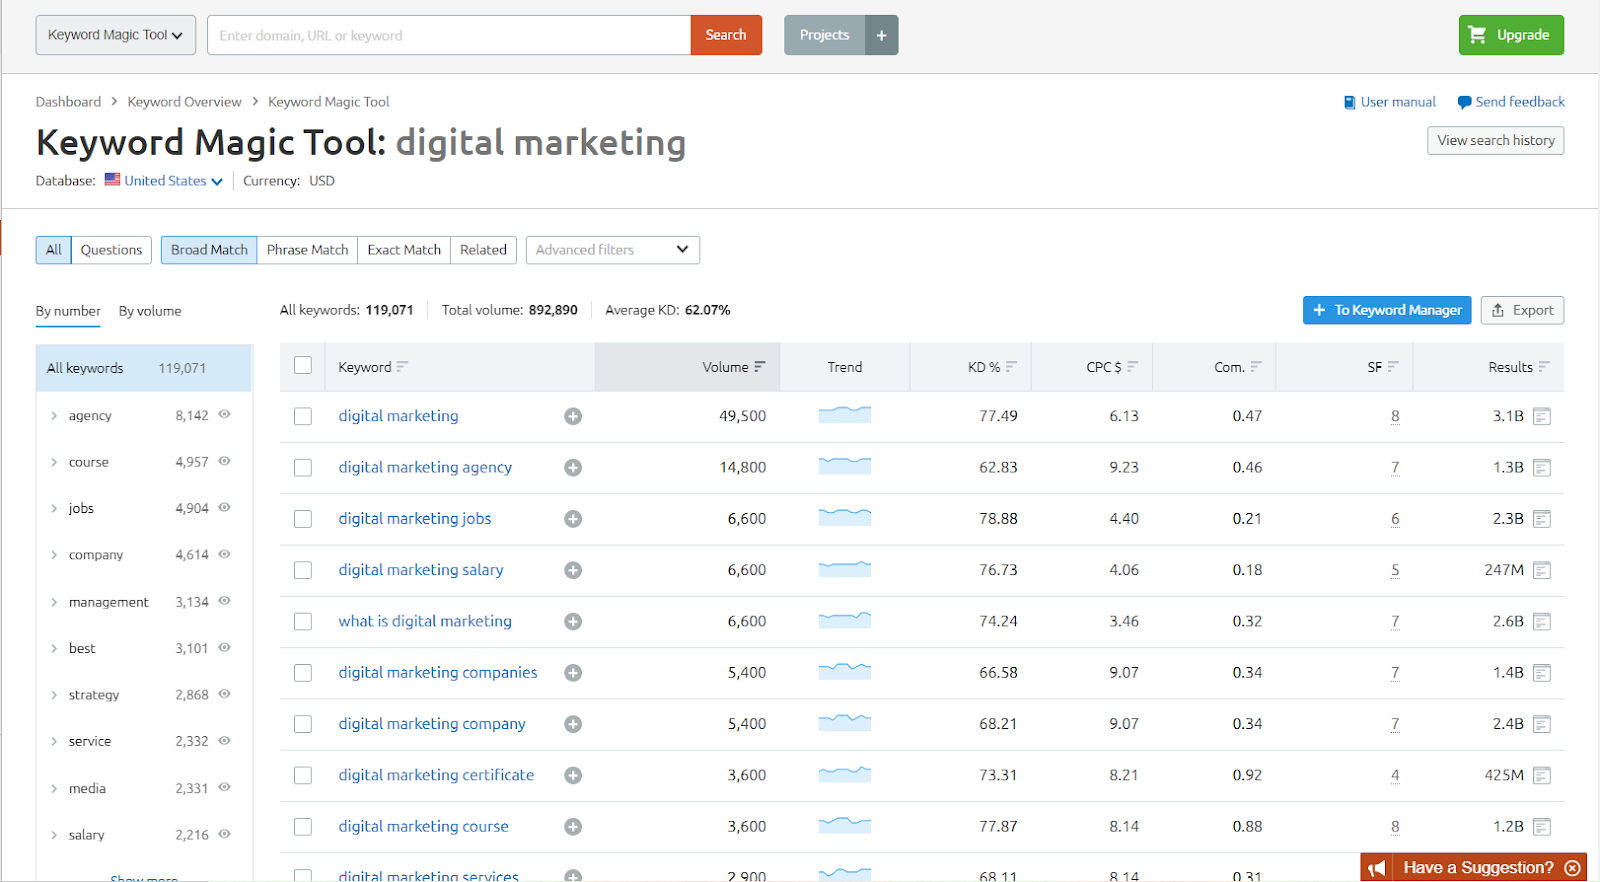
Task: Add 'digital marketing course' via plus icon
Action: click(x=573, y=827)
